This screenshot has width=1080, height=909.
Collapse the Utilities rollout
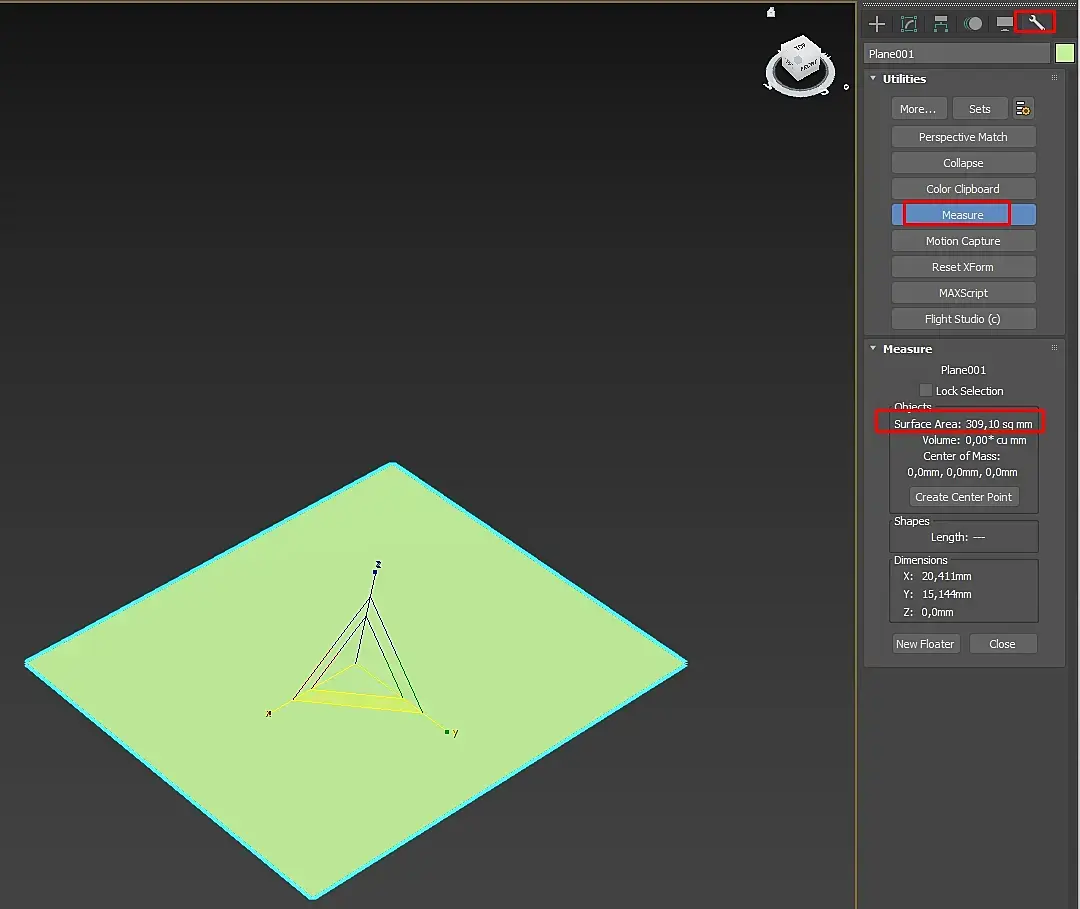click(x=873, y=79)
